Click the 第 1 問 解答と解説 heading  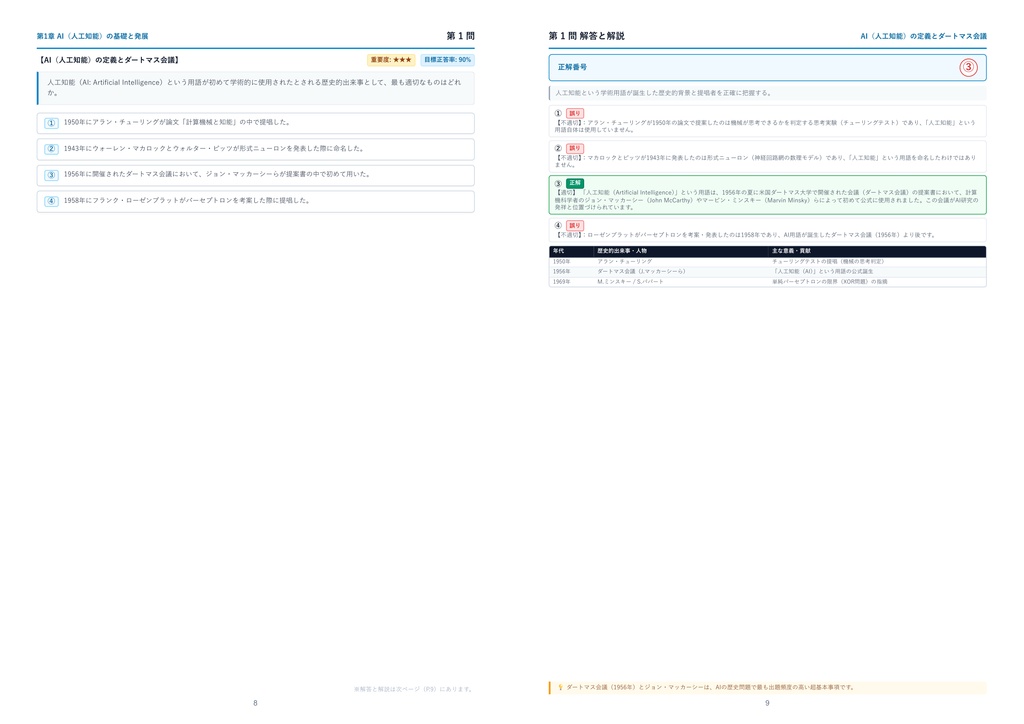(x=586, y=36)
